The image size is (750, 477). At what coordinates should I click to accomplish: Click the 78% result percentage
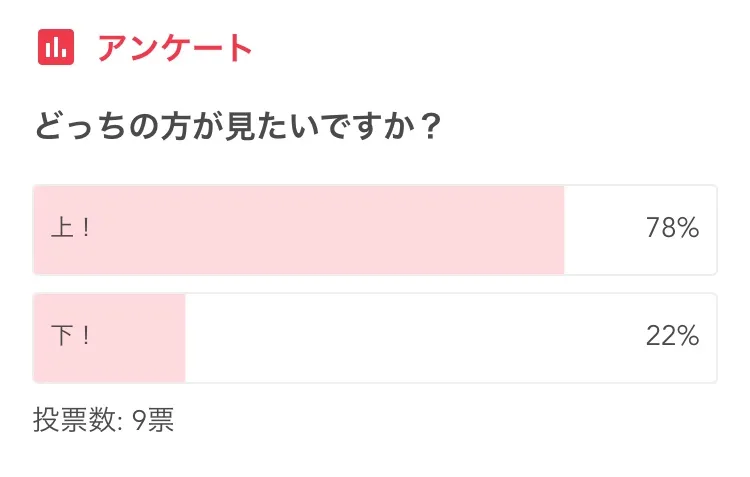672,229
